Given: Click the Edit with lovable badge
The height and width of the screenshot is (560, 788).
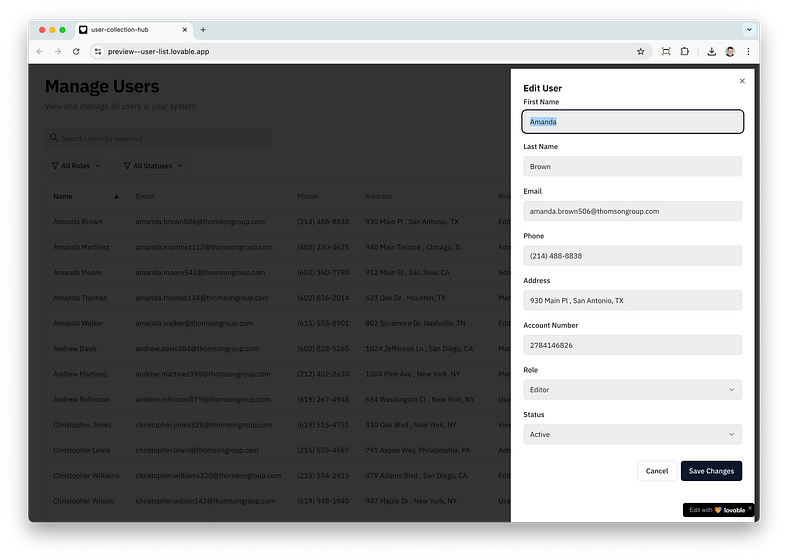Looking at the screenshot, I should [x=717, y=510].
